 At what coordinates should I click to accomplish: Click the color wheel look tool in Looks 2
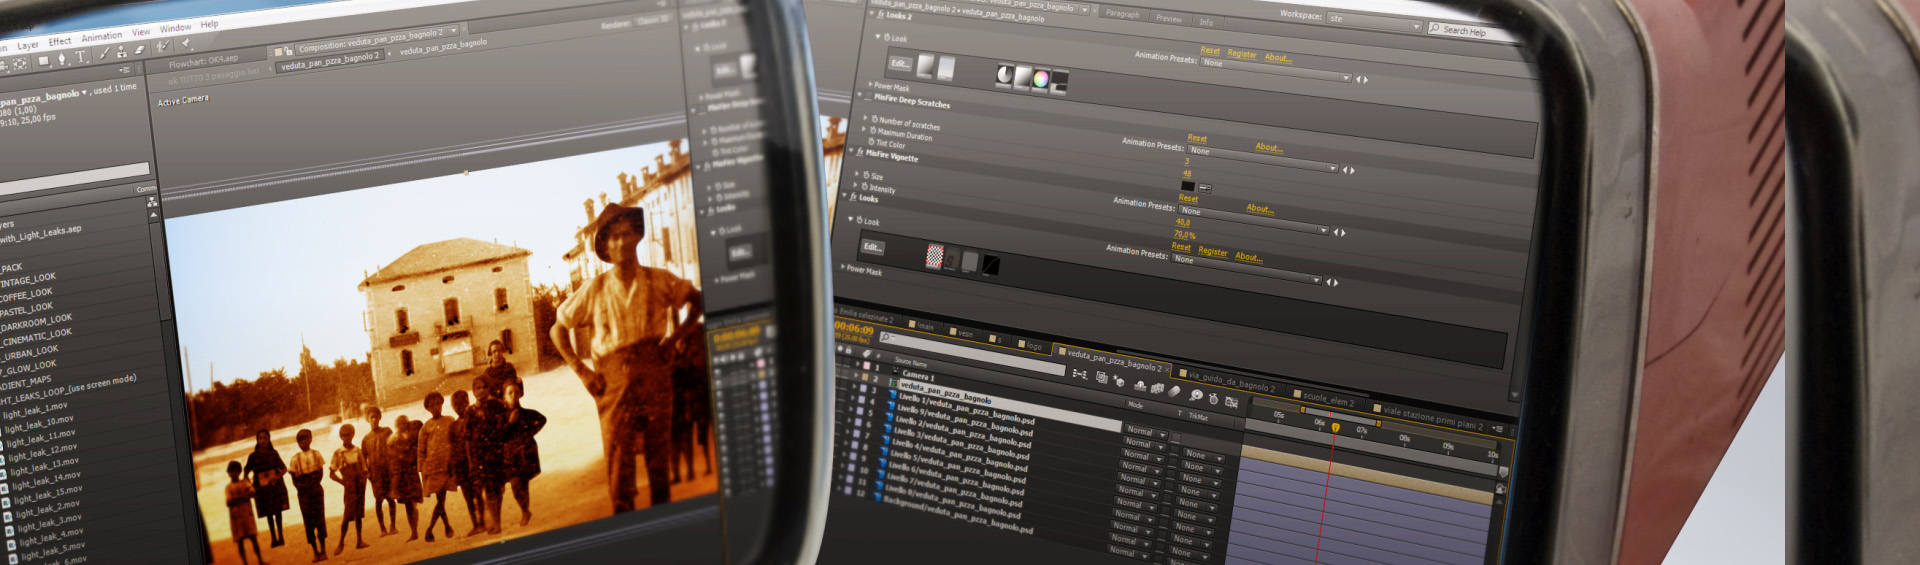pos(1040,78)
